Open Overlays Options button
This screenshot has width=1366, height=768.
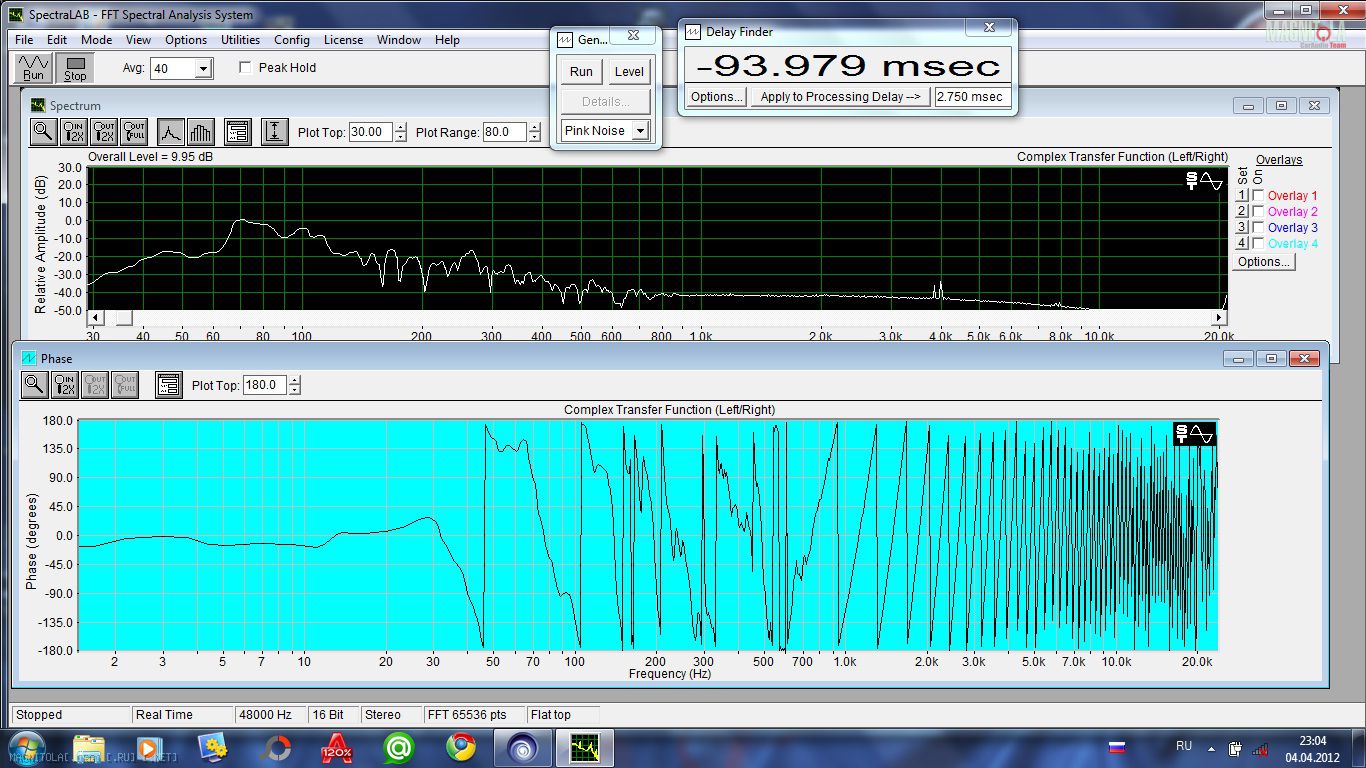[1263, 262]
